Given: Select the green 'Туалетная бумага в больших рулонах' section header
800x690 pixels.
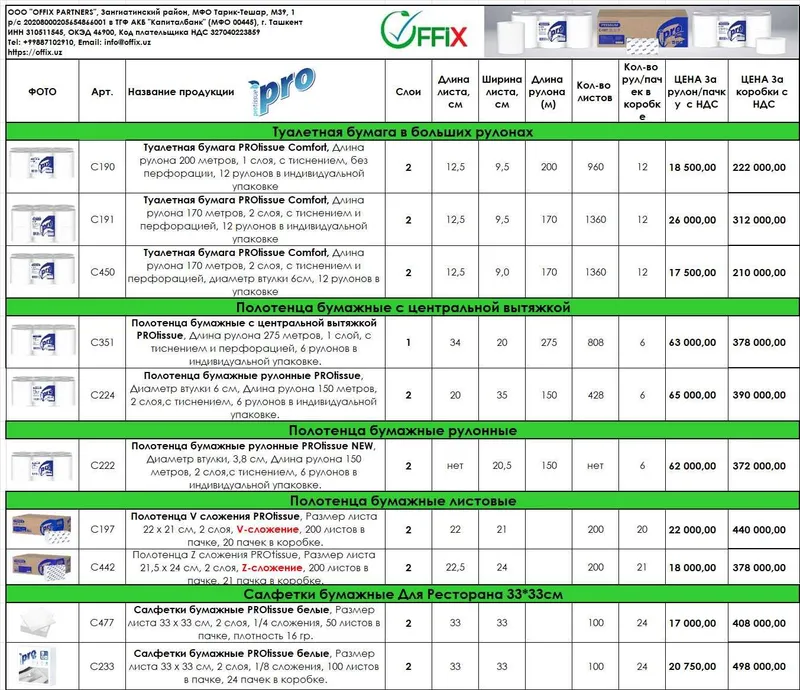Looking at the screenshot, I should [403, 132].
